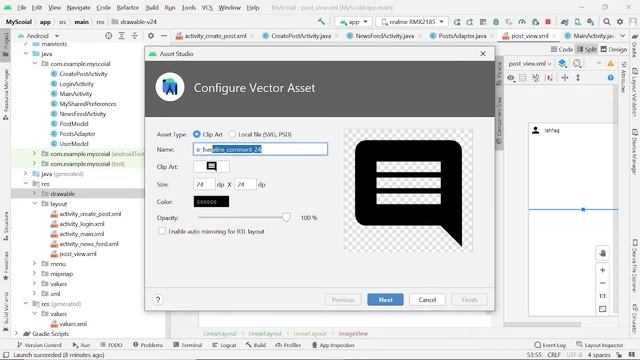This screenshot has height=360, width=640.
Task: Zoom out with minus icon in design preview
Action: [602, 283]
